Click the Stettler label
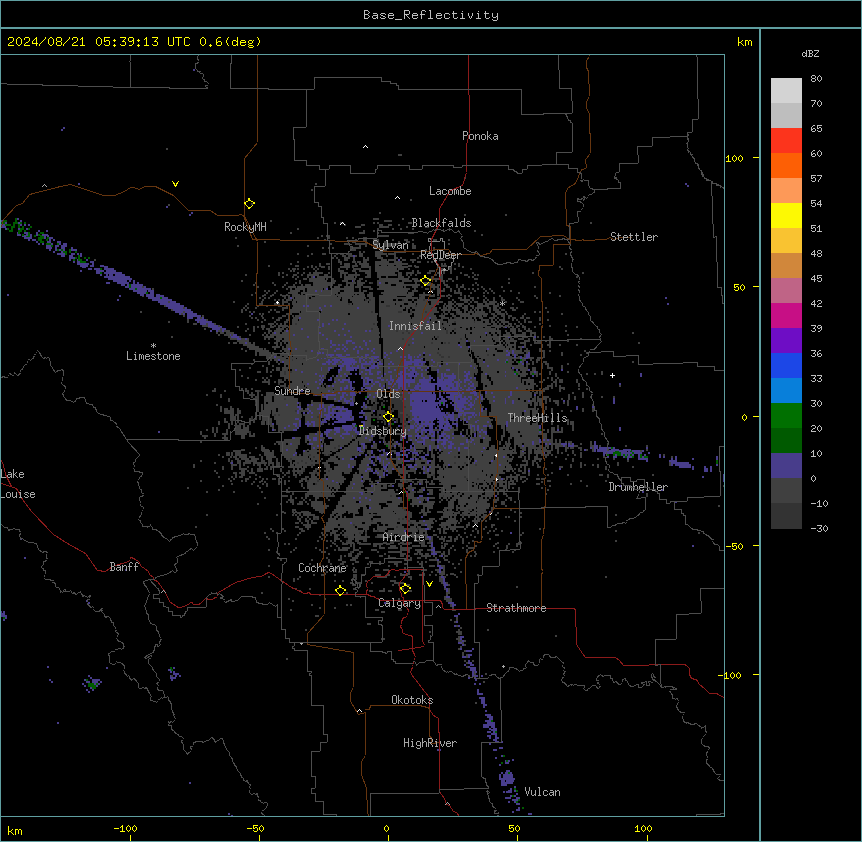This screenshot has height=842, width=862. click(634, 237)
